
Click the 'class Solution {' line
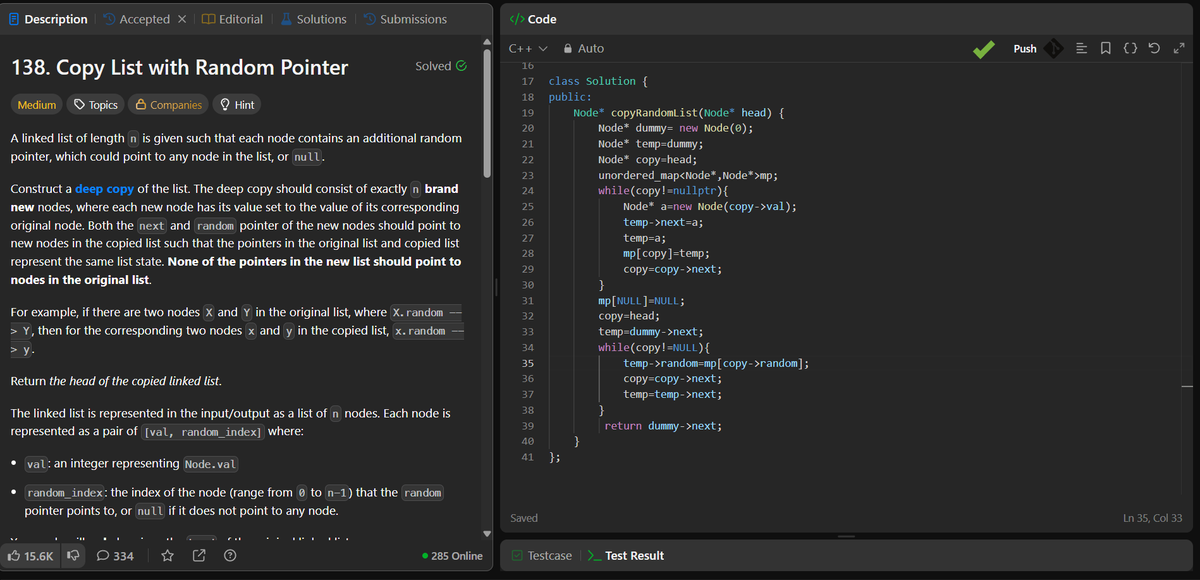[598, 81]
